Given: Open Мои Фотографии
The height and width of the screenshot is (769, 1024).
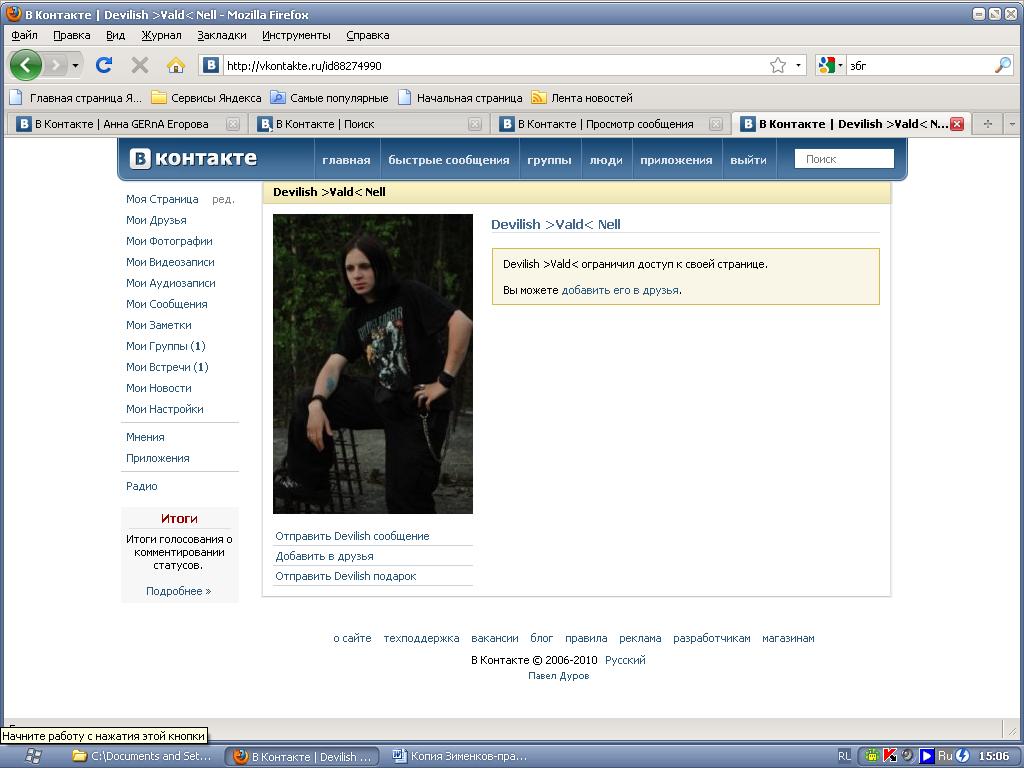Looking at the screenshot, I should coord(169,241).
